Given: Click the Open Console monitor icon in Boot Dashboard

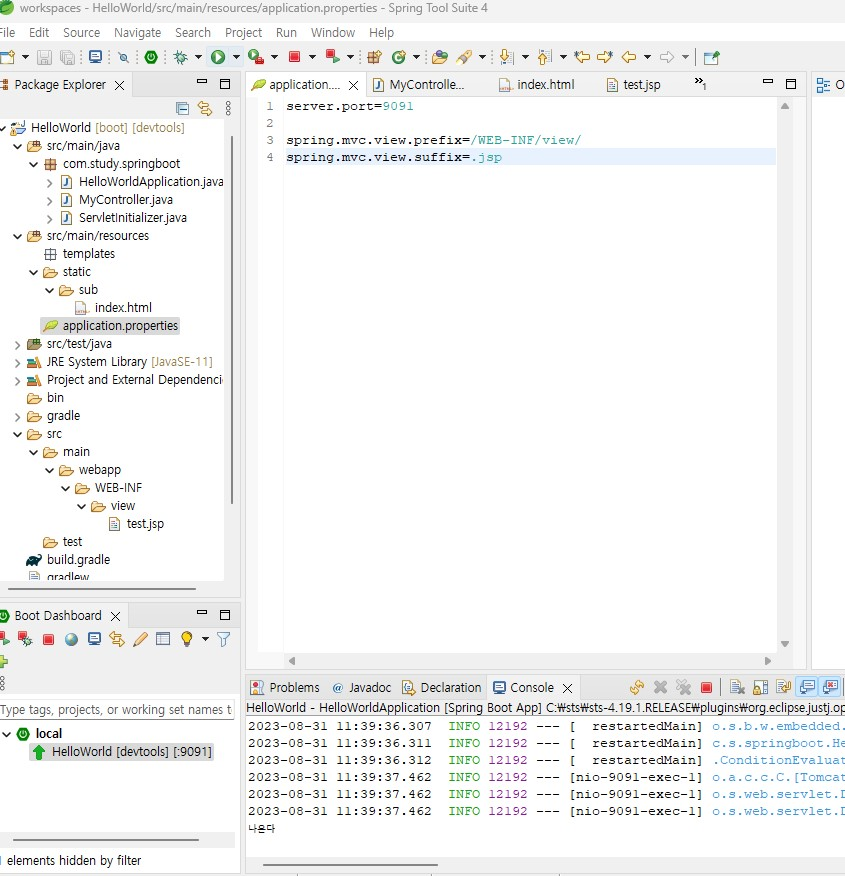Looking at the screenshot, I should (94, 639).
